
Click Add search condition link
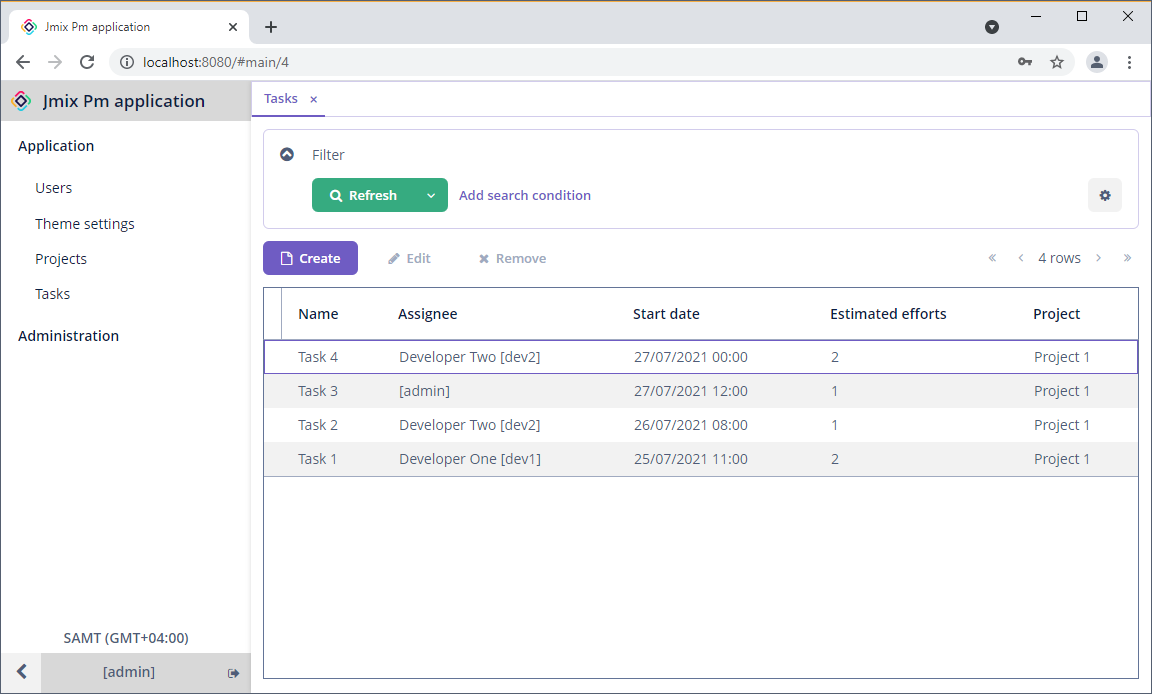pos(524,196)
